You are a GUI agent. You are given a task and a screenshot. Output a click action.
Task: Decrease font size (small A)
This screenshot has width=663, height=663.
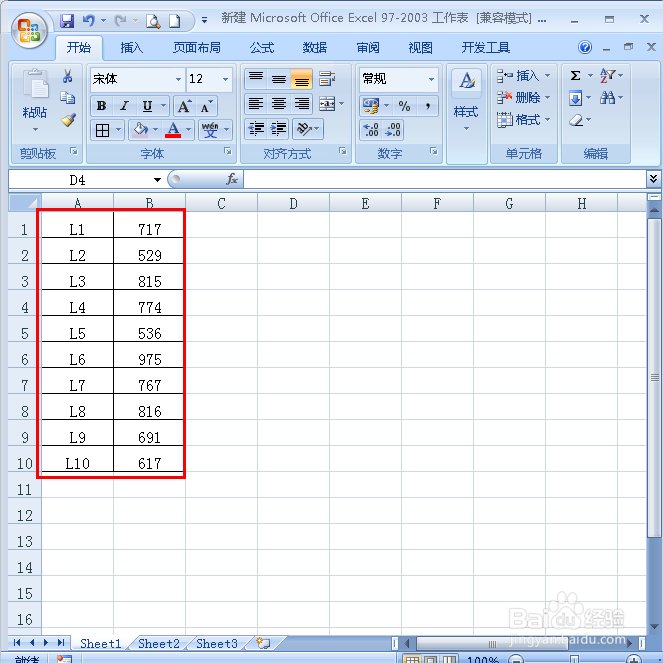pos(206,106)
